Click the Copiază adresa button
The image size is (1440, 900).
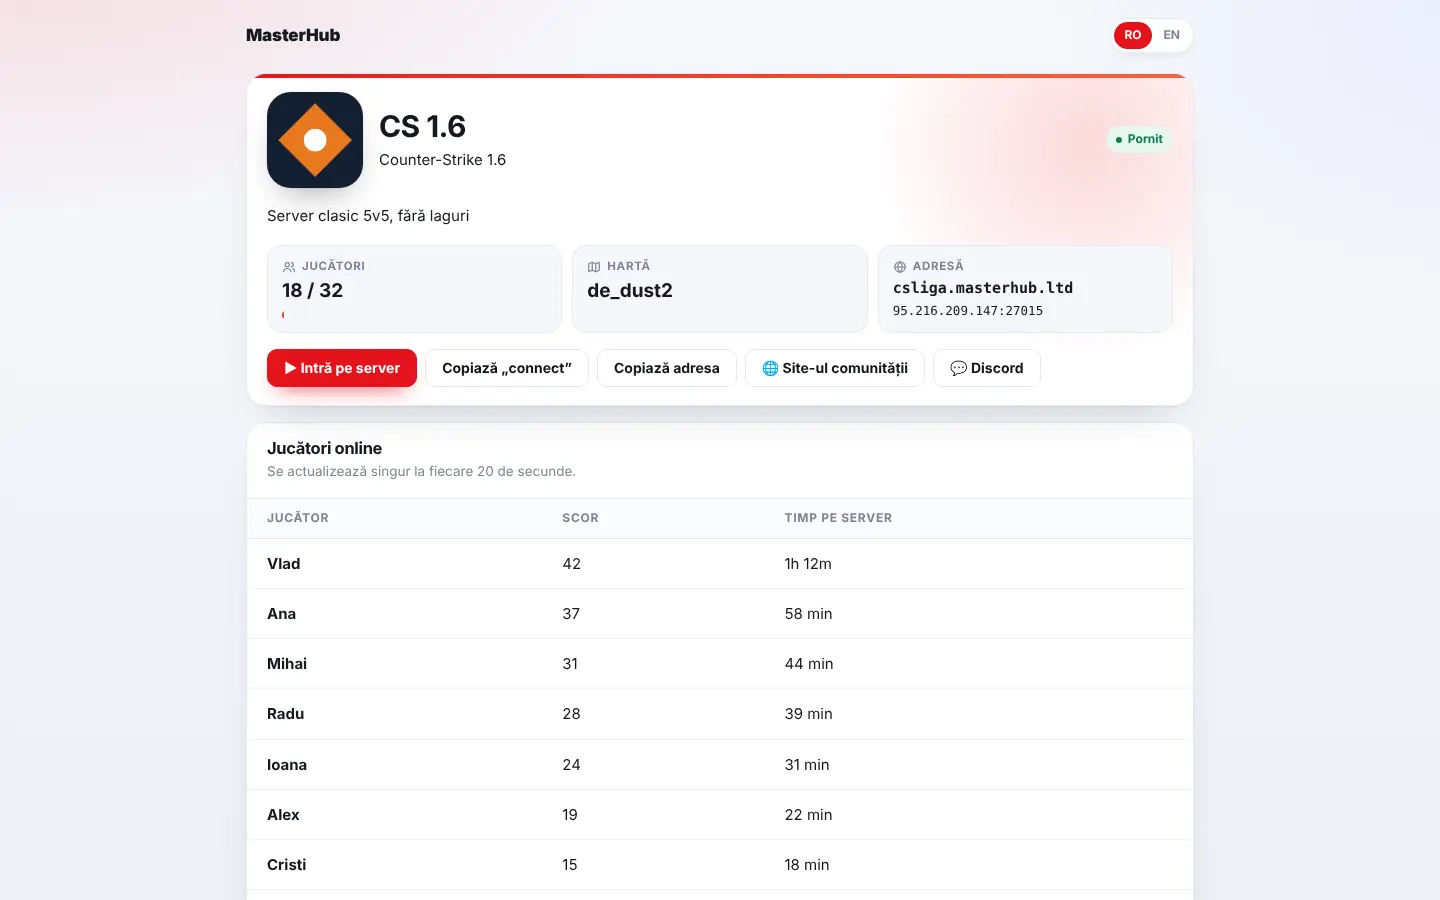point(667,368)
